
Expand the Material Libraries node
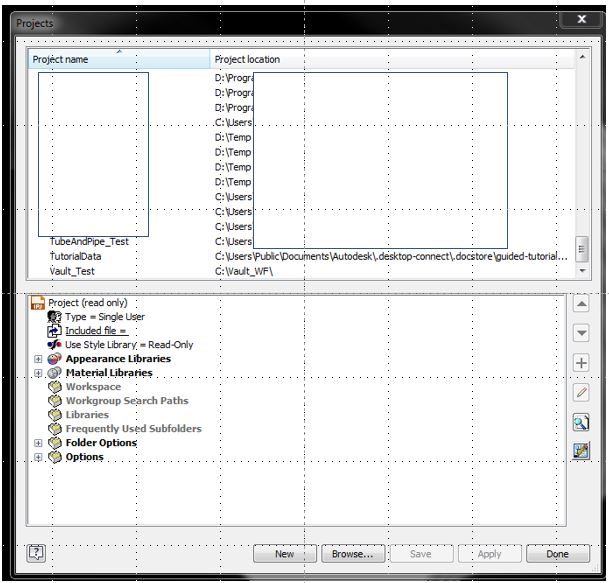point(38,373)
